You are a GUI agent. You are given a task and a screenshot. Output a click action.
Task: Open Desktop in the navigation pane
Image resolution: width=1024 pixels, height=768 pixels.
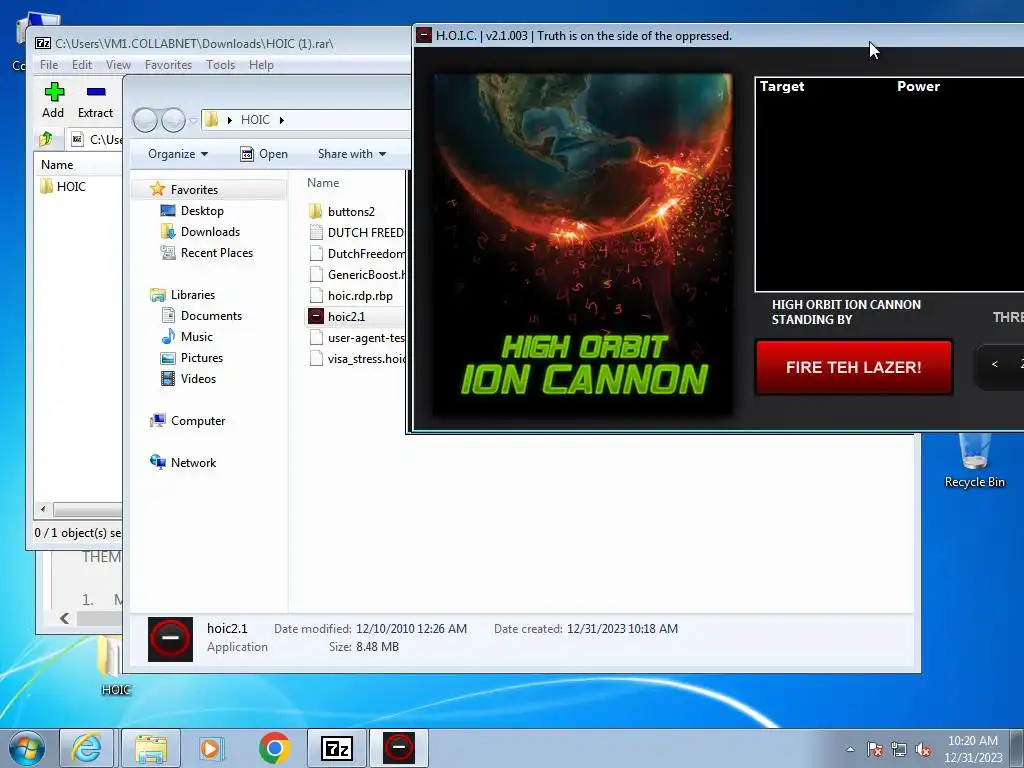tap(202, 211)
